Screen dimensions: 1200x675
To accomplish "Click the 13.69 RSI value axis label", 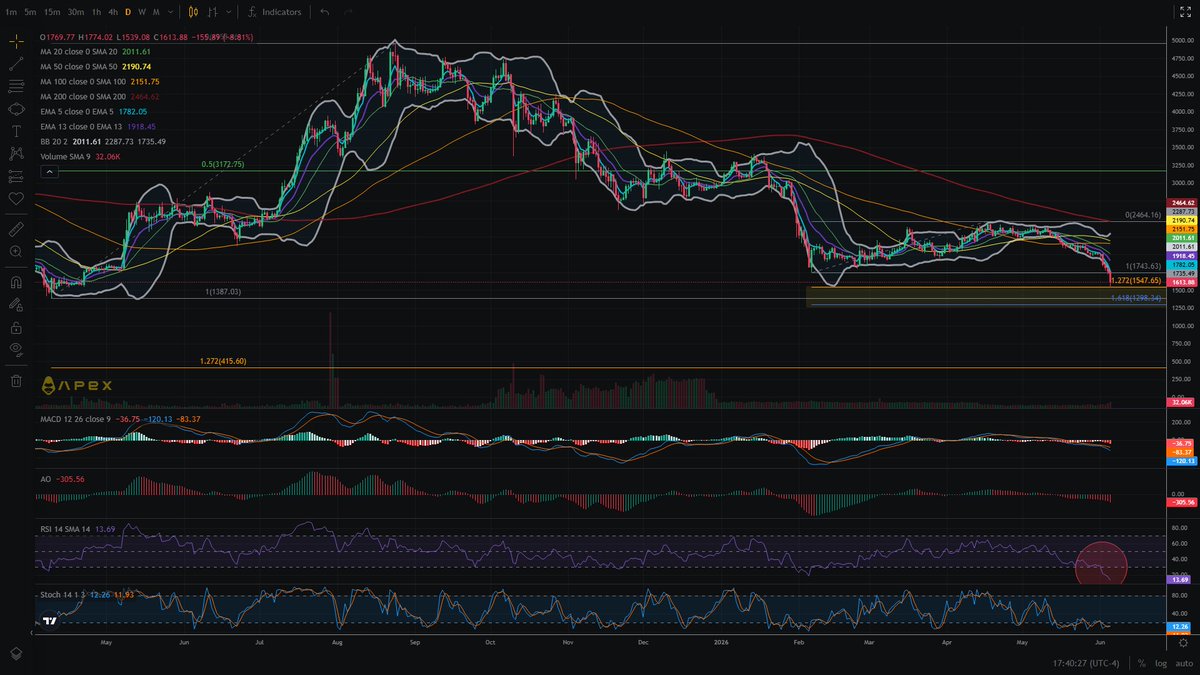I will 1181,579.
